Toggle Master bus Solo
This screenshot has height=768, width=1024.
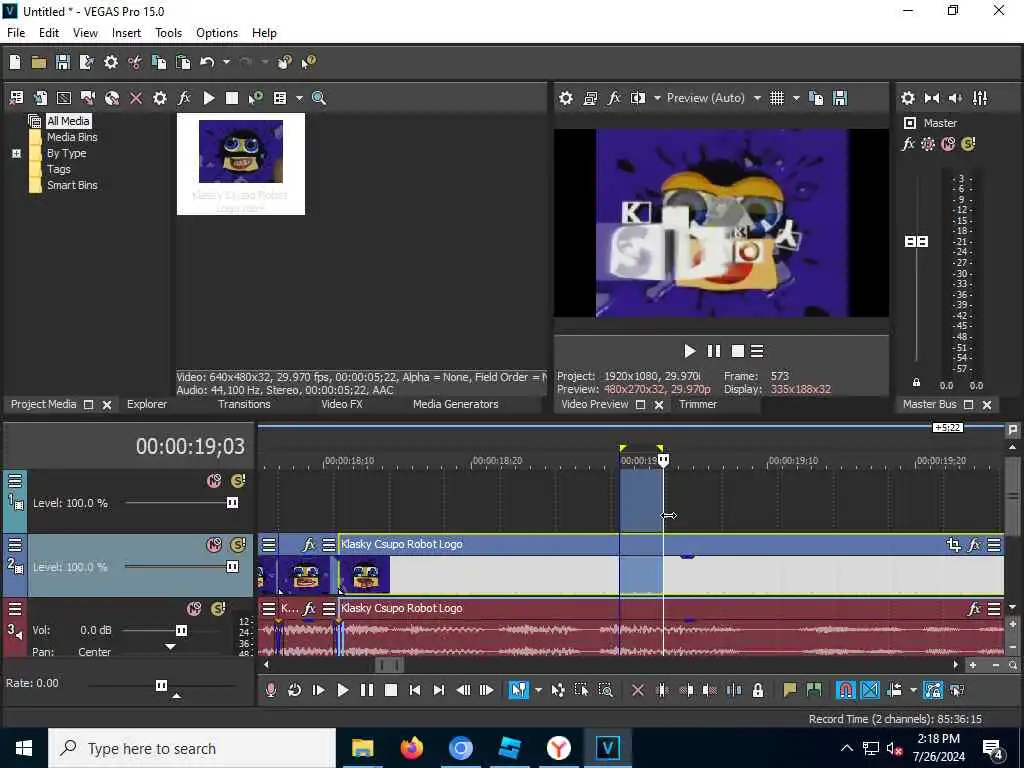(968, 144)
